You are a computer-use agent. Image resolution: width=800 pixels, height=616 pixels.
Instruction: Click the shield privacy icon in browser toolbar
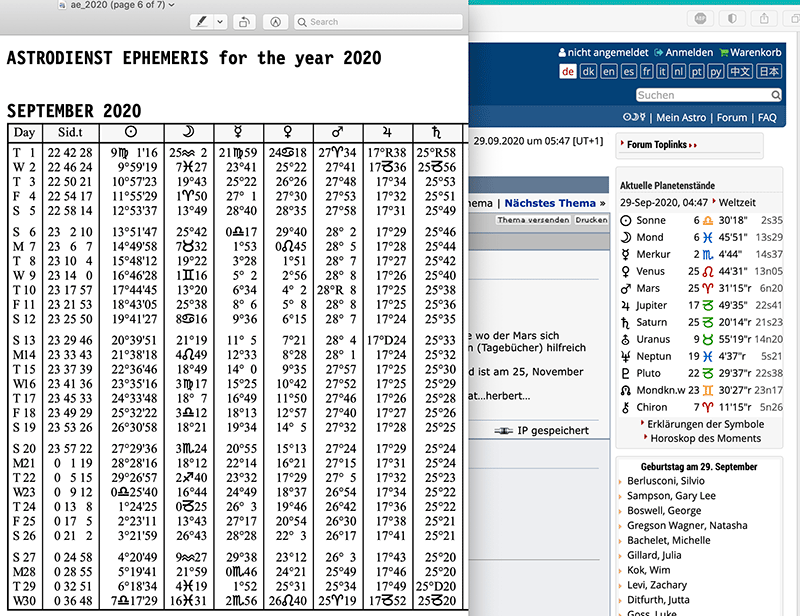pos(732,18)
